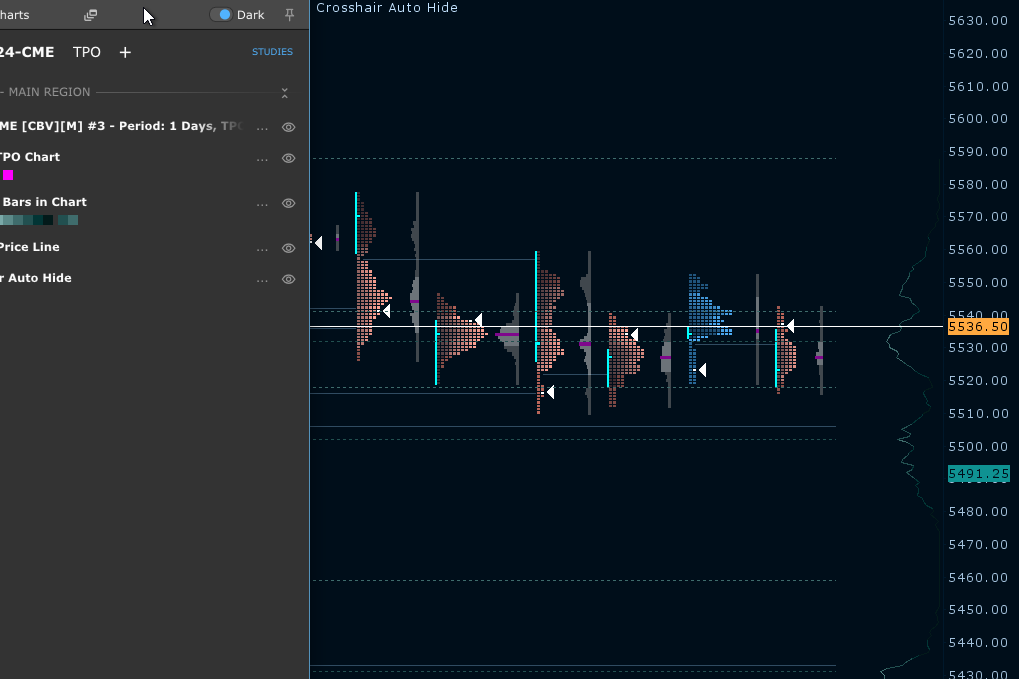Click the orange 5536.50 price label on the axis

pyautogui.click(x=978, y=326)
